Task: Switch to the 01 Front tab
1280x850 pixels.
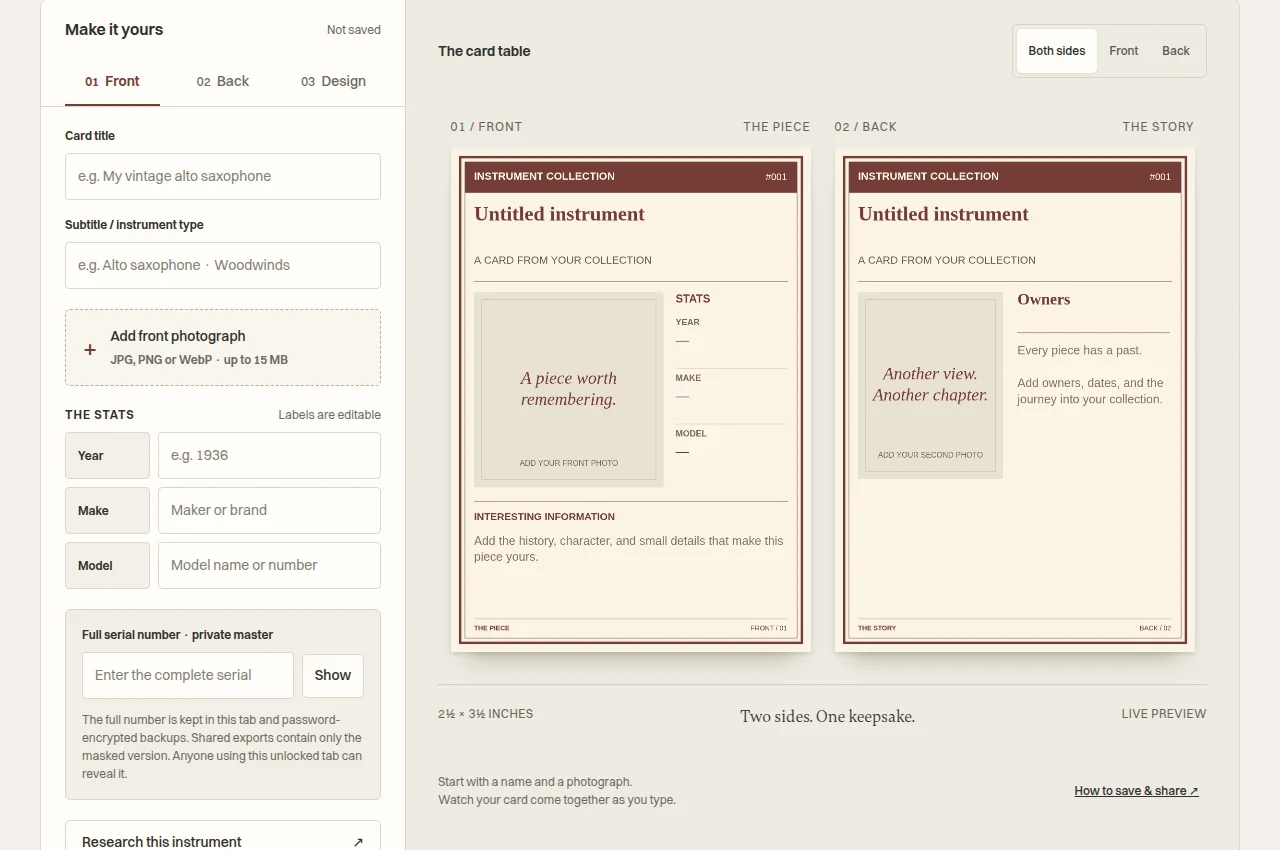Action: pos(112,81)
